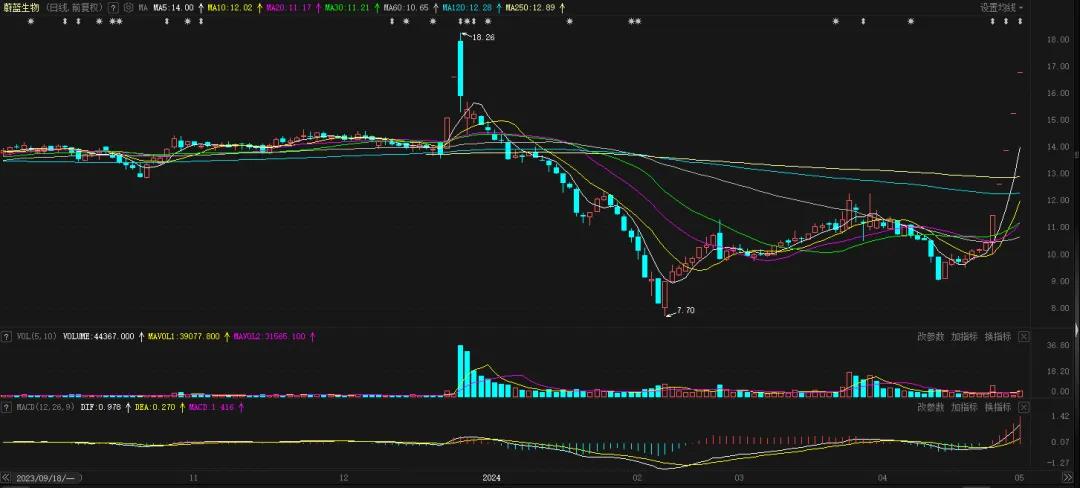Select the MAVOL1:39077.800 readout

pos(184,337)
